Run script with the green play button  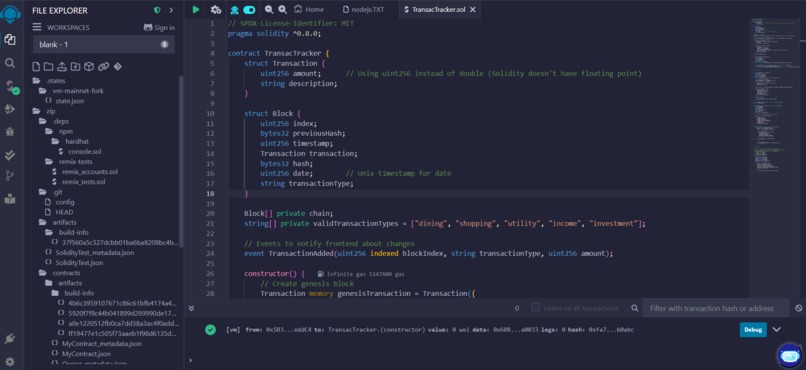(196, 9)
